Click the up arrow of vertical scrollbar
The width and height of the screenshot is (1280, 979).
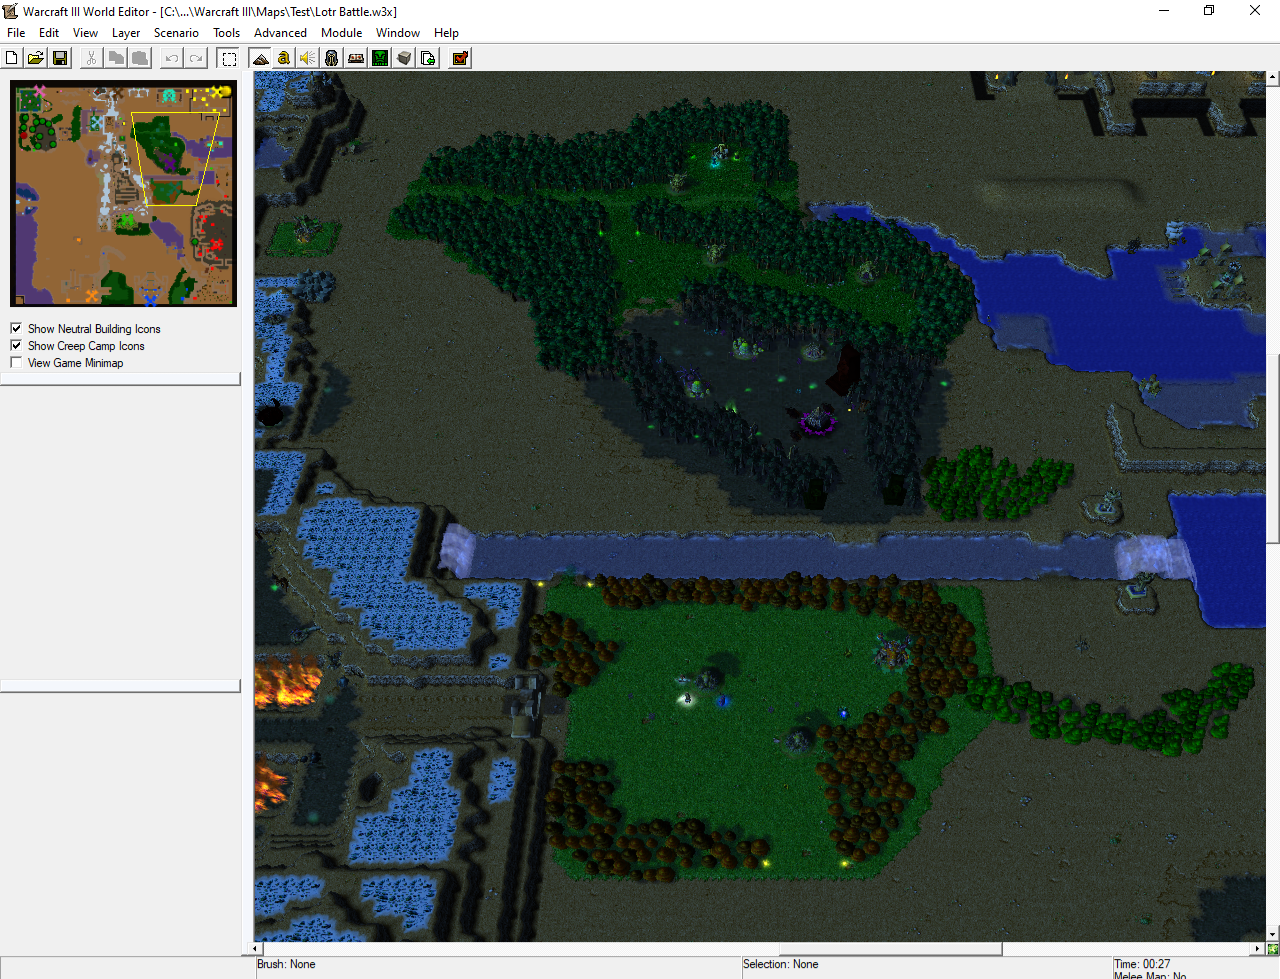pos(1272,77)
